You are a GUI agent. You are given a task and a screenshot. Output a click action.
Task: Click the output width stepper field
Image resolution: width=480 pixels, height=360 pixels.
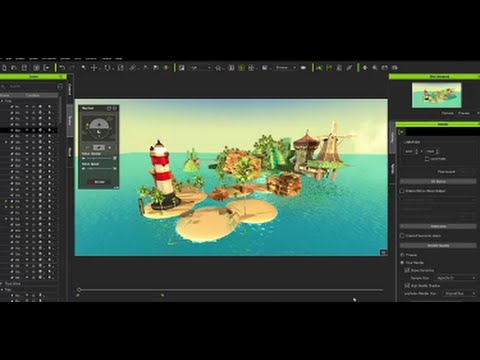point(411,151)
